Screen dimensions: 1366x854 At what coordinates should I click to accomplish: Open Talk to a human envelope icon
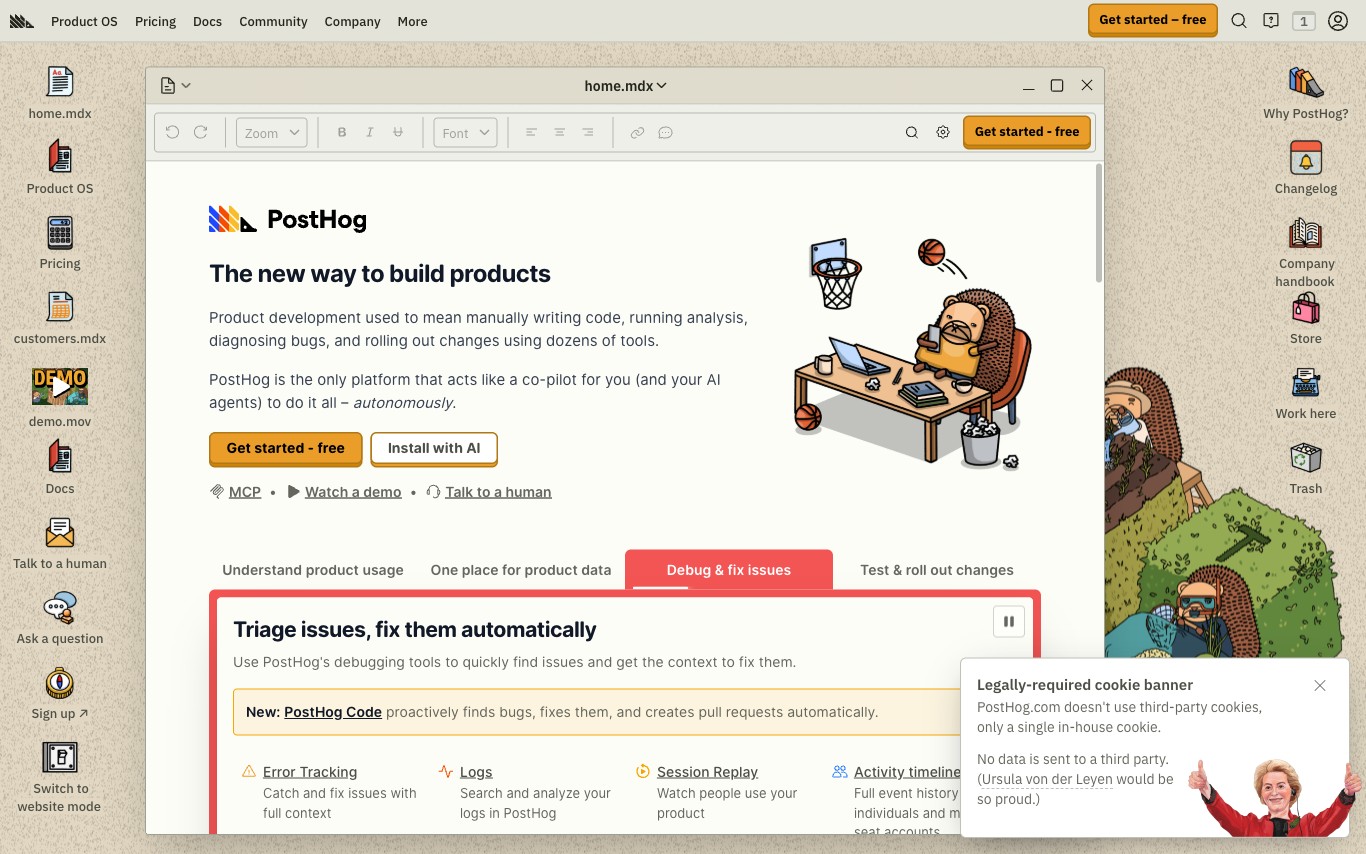point(60,532)
